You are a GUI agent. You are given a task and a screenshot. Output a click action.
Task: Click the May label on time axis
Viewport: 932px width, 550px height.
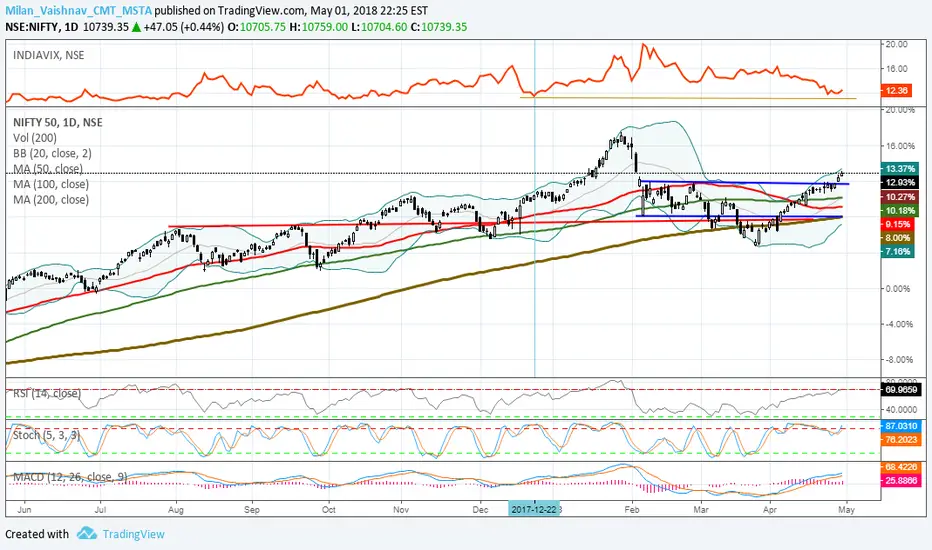pos(846,510)
